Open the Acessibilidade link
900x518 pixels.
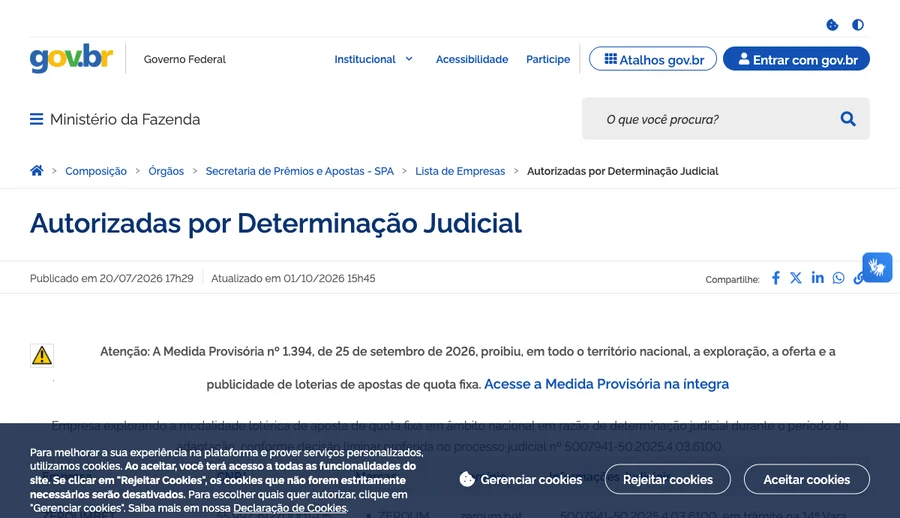coord(472,59)
